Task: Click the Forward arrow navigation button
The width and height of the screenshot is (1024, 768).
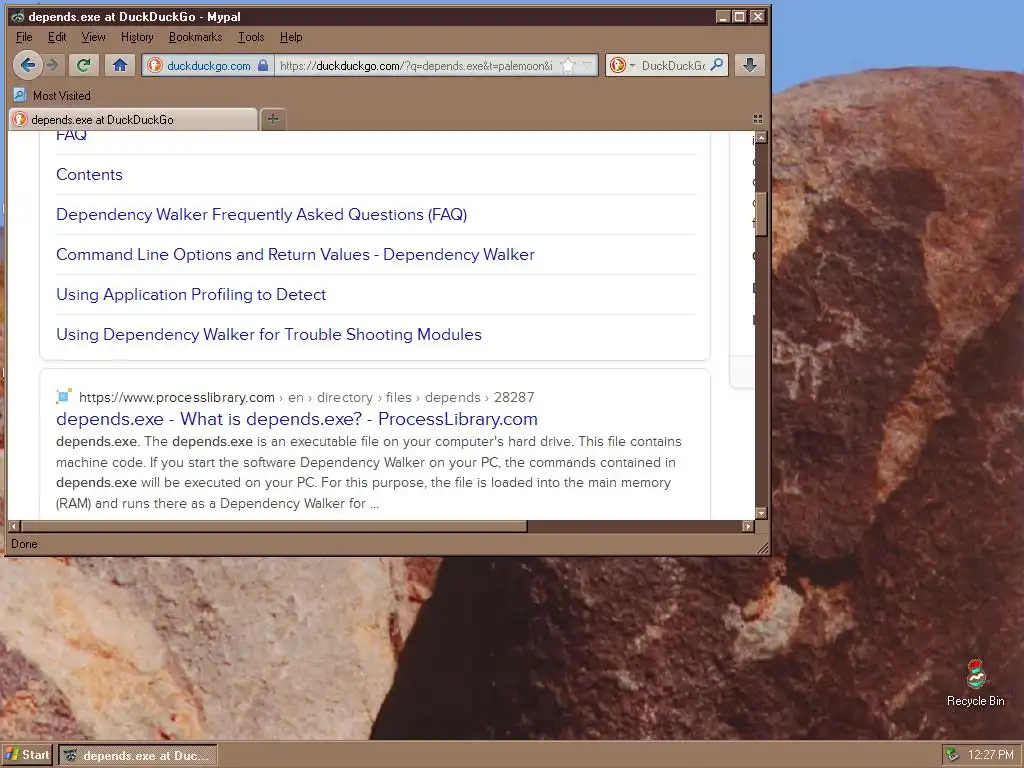Action: (54, 65)
